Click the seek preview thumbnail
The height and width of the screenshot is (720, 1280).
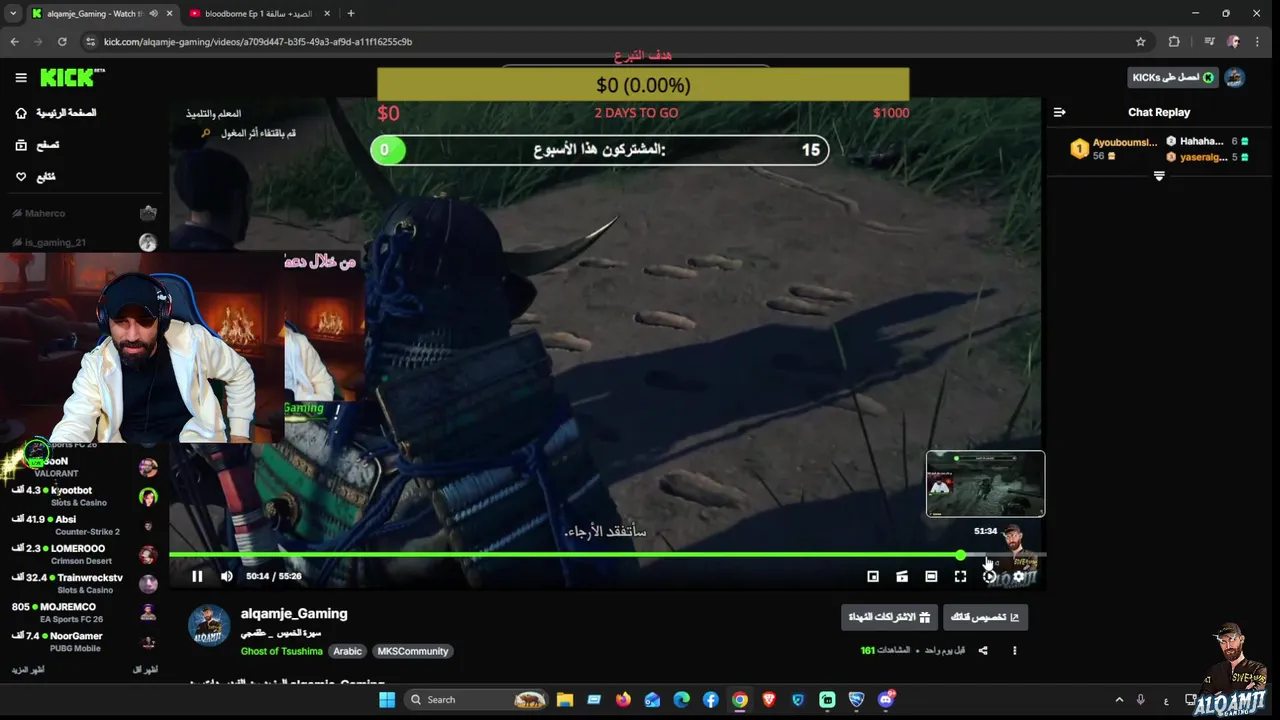[x=985, y=484]
